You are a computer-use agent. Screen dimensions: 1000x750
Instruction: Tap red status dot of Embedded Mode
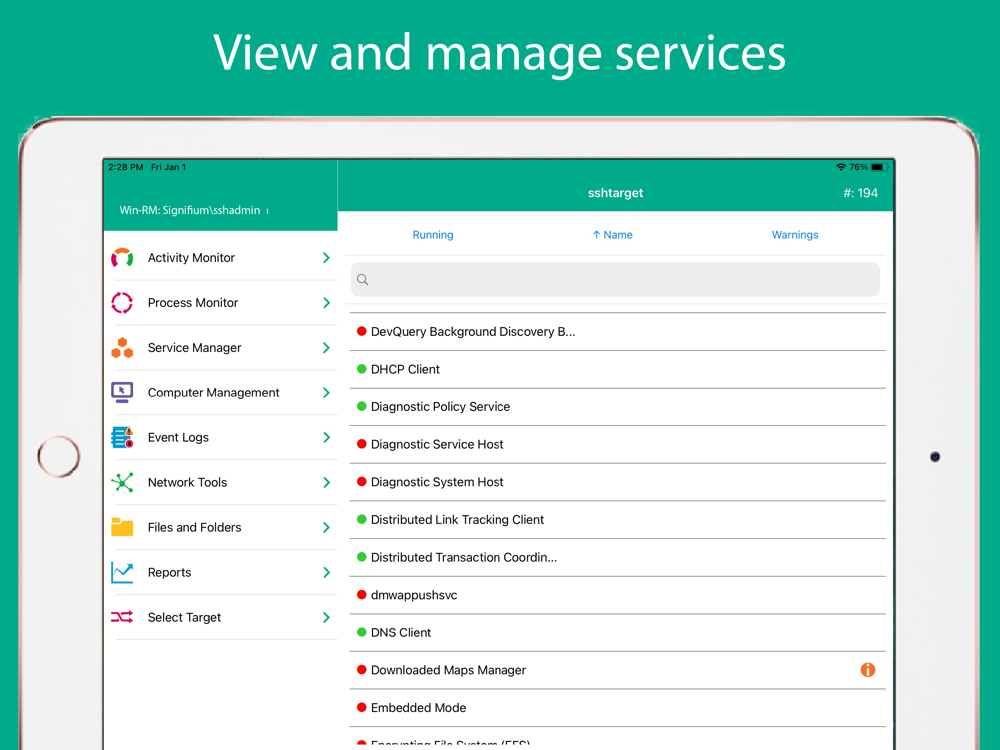point(362,707)
